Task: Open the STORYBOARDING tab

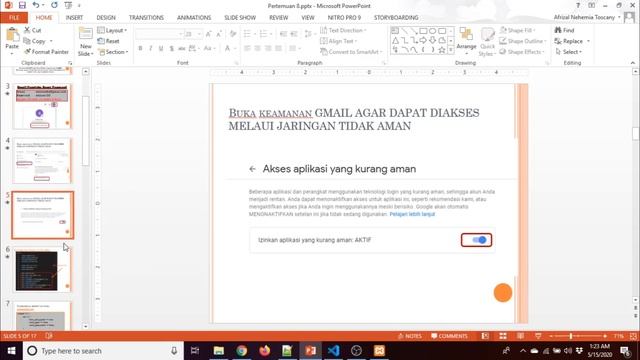Action: (x=396, y=18)
